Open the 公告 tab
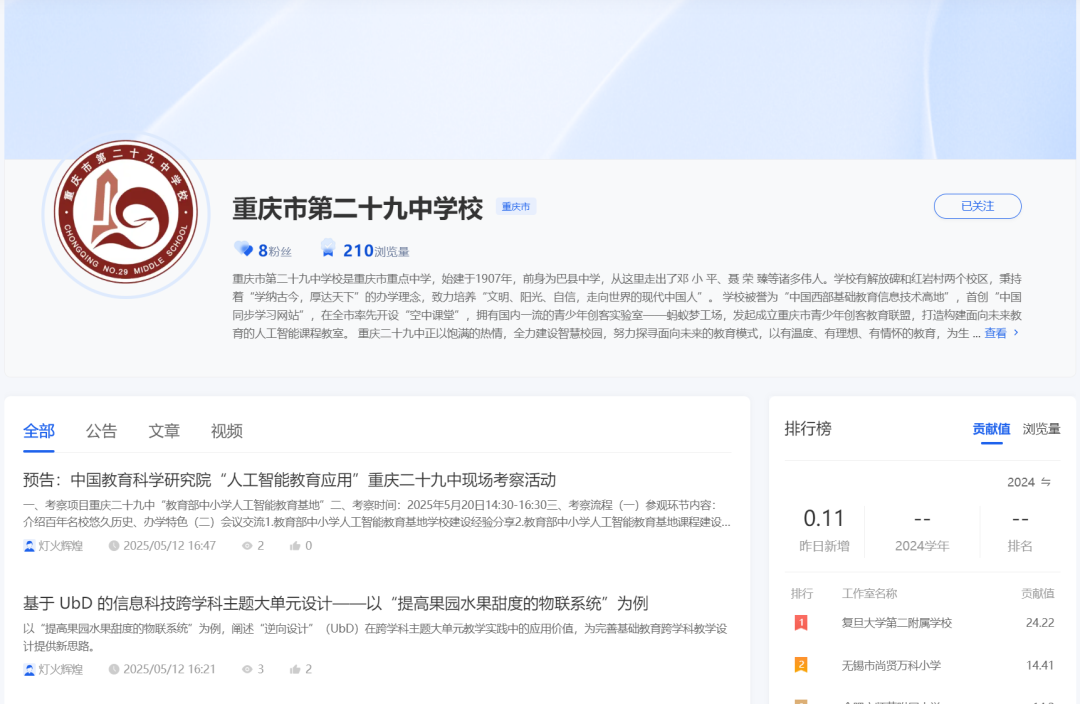The width and height of the screenshot is (1080, 704). tap(103, 430)
